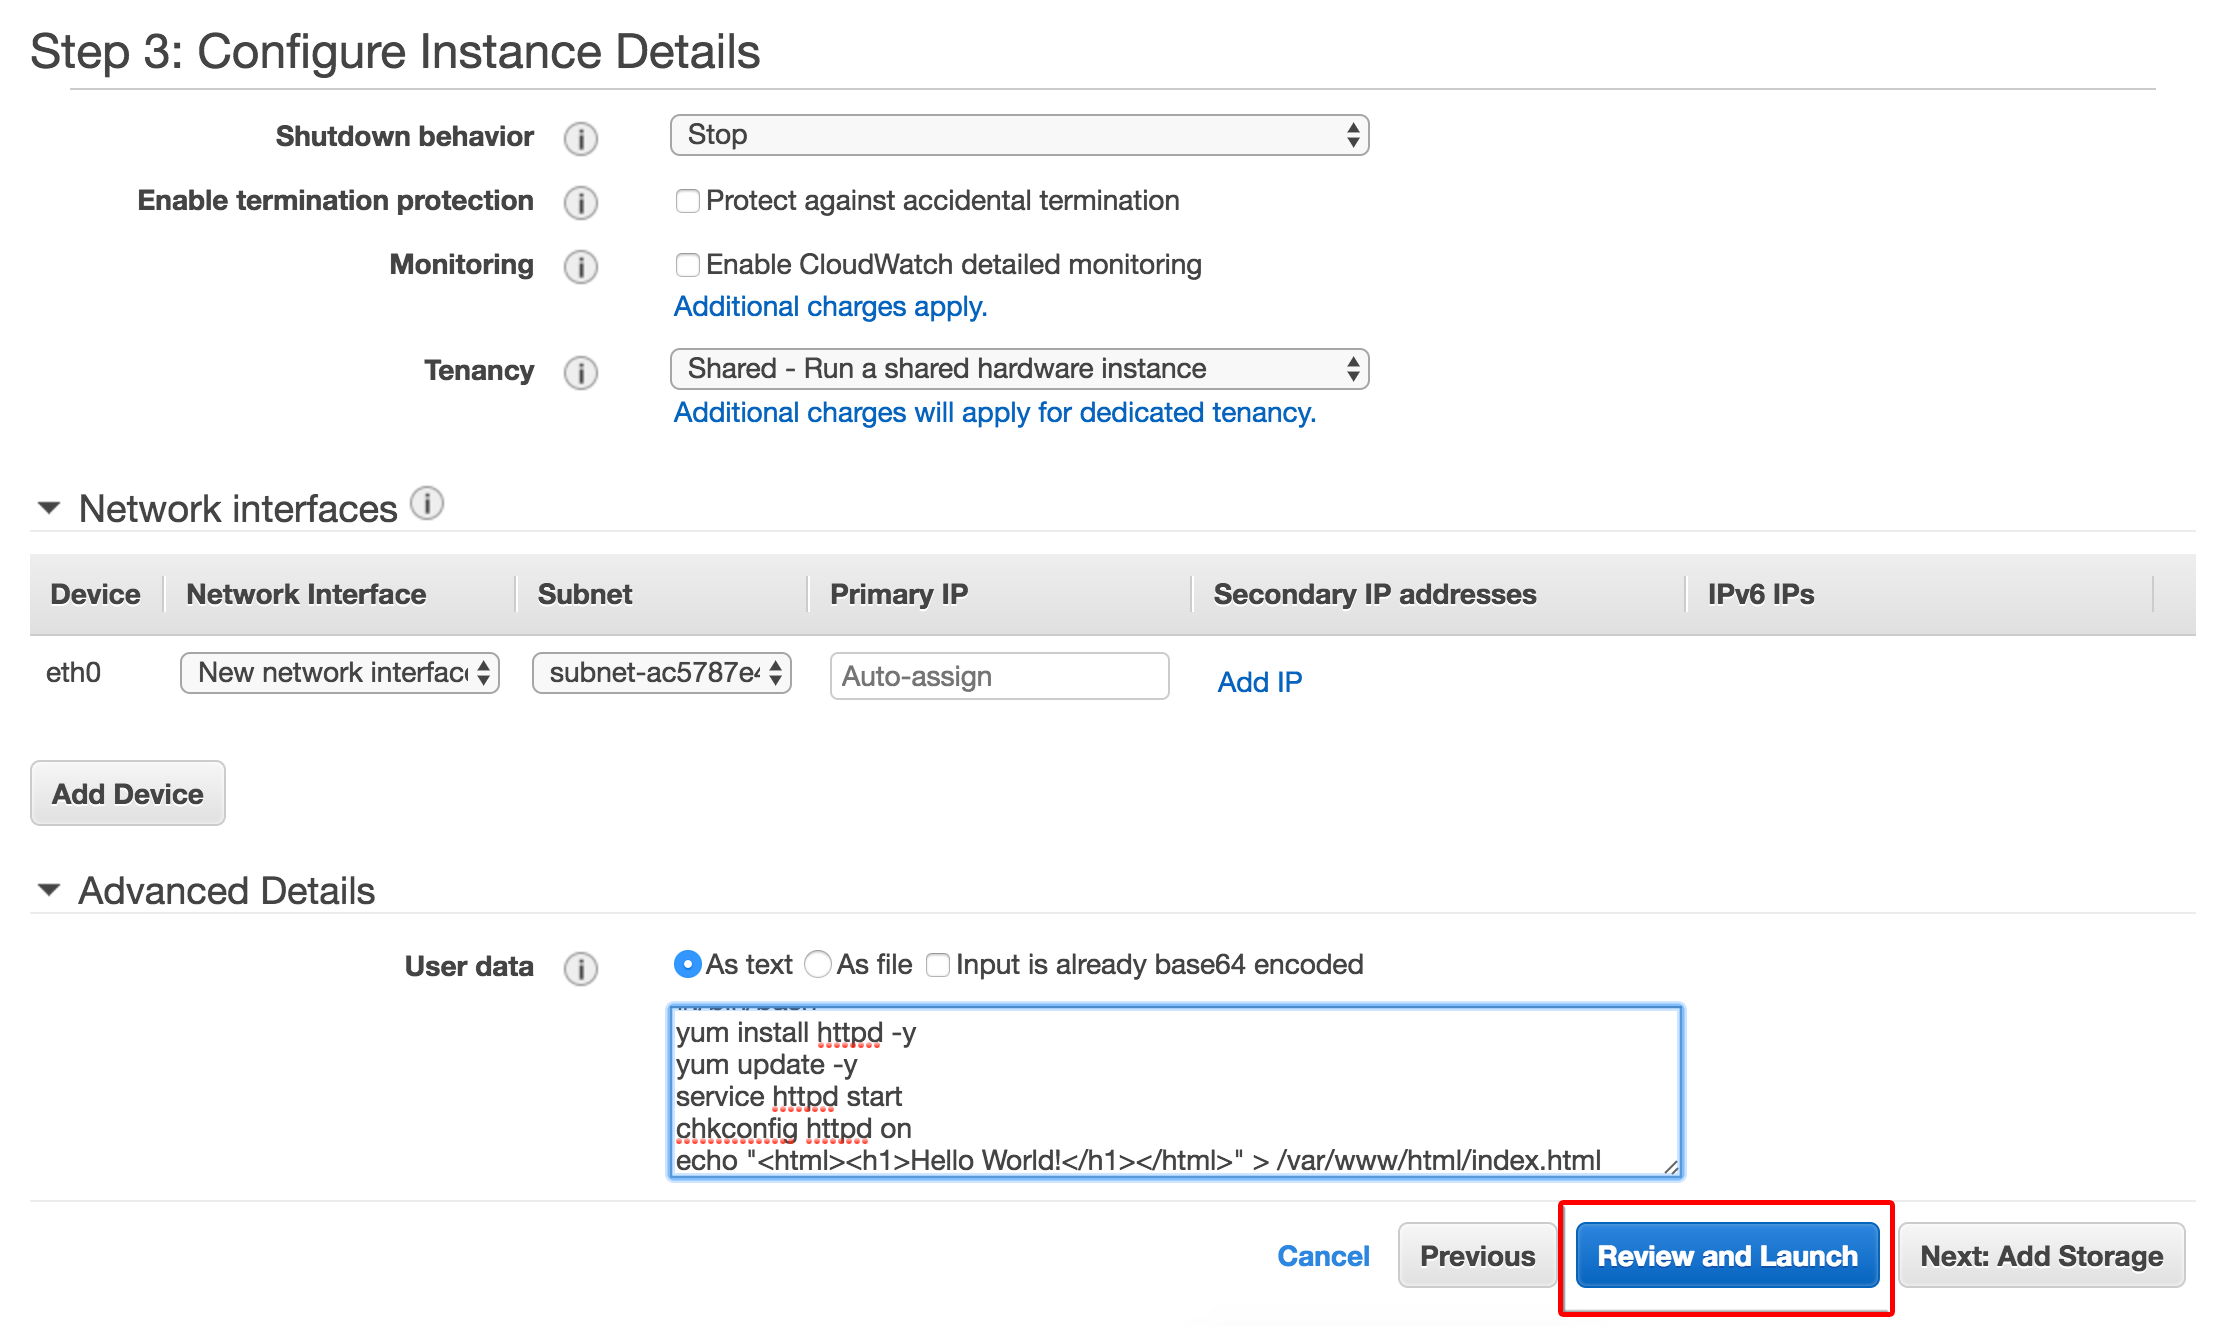2218x1326 pixels.
Task: Click the info icon beside Enable termination protection
Action: [x=580, y=202]
